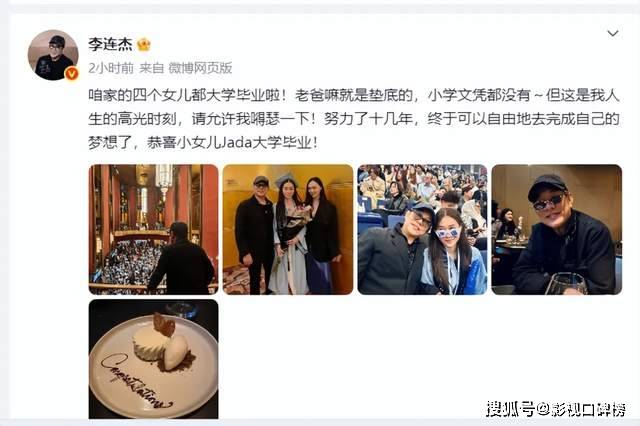Open the "微博网页版" source link
640x426 pixels.
click(200, 68)
